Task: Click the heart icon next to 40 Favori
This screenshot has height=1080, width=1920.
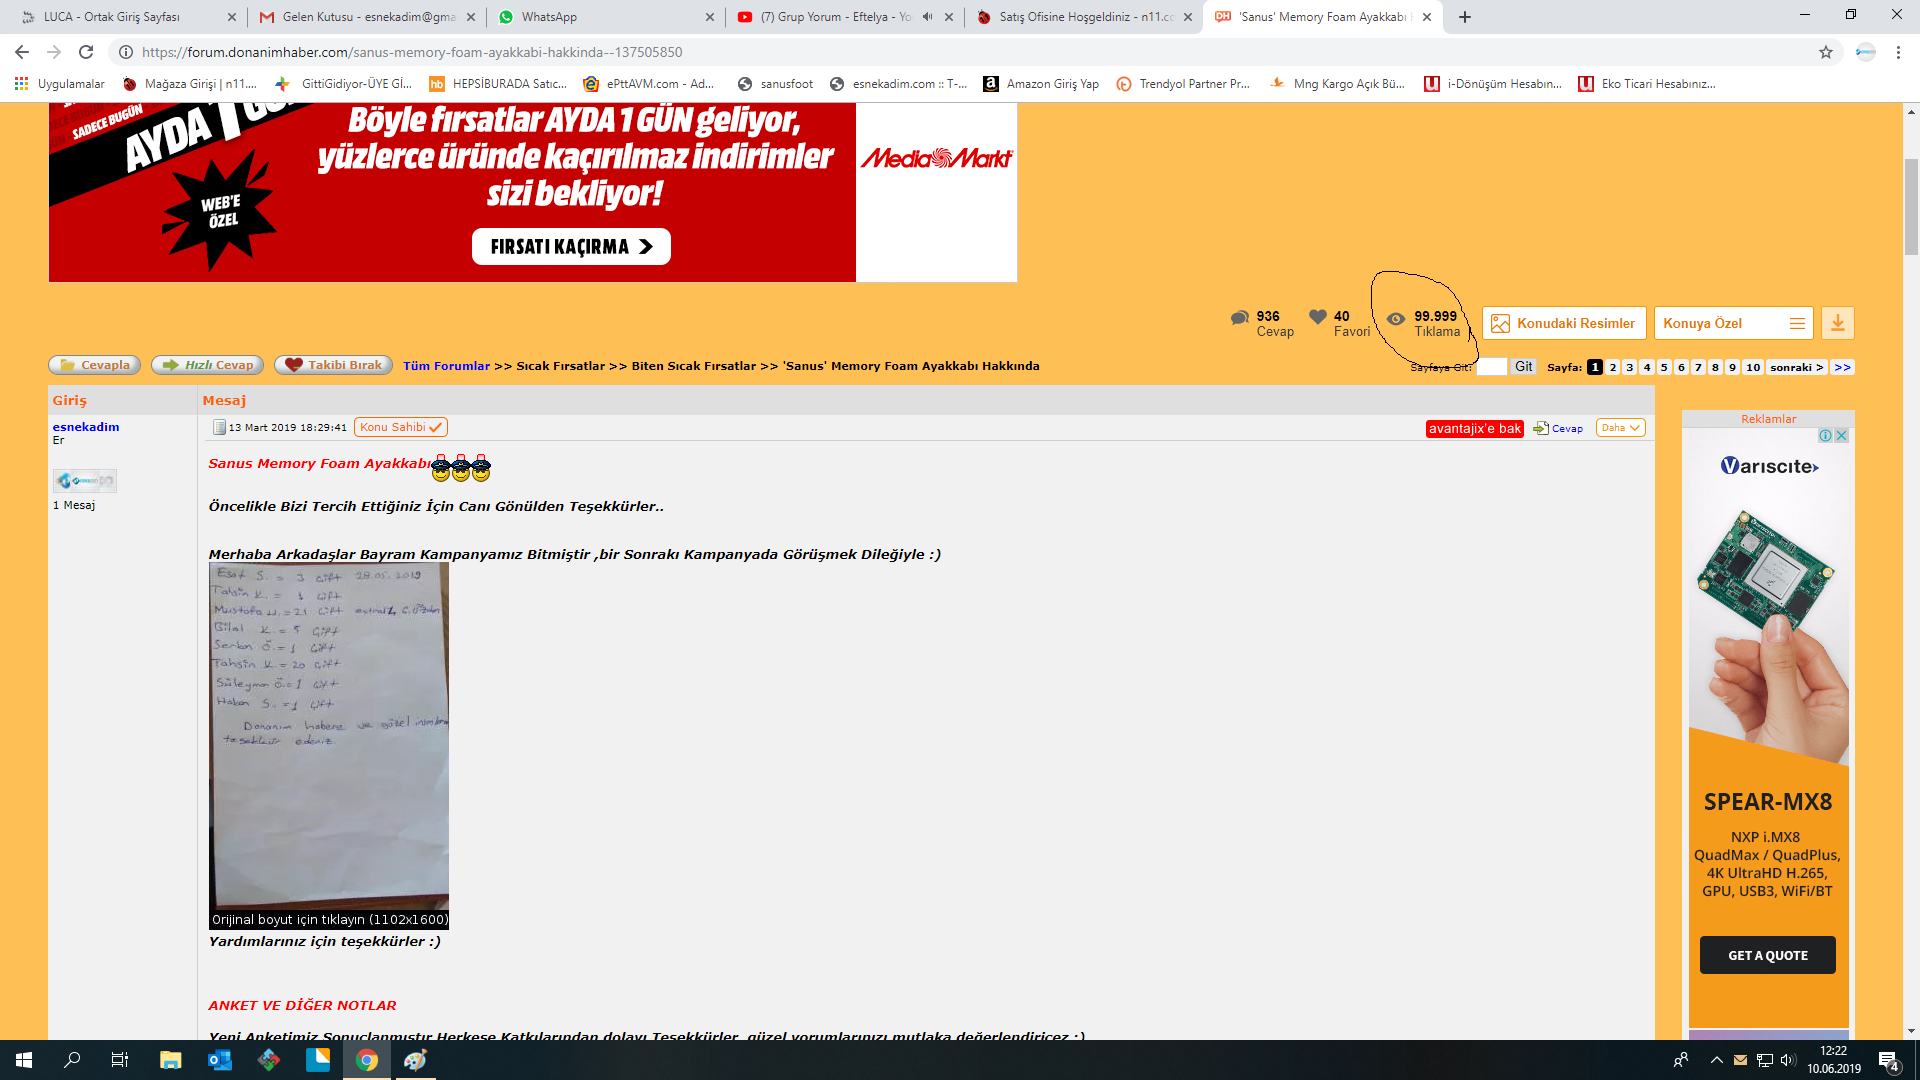Action: tap(1318, 316)
